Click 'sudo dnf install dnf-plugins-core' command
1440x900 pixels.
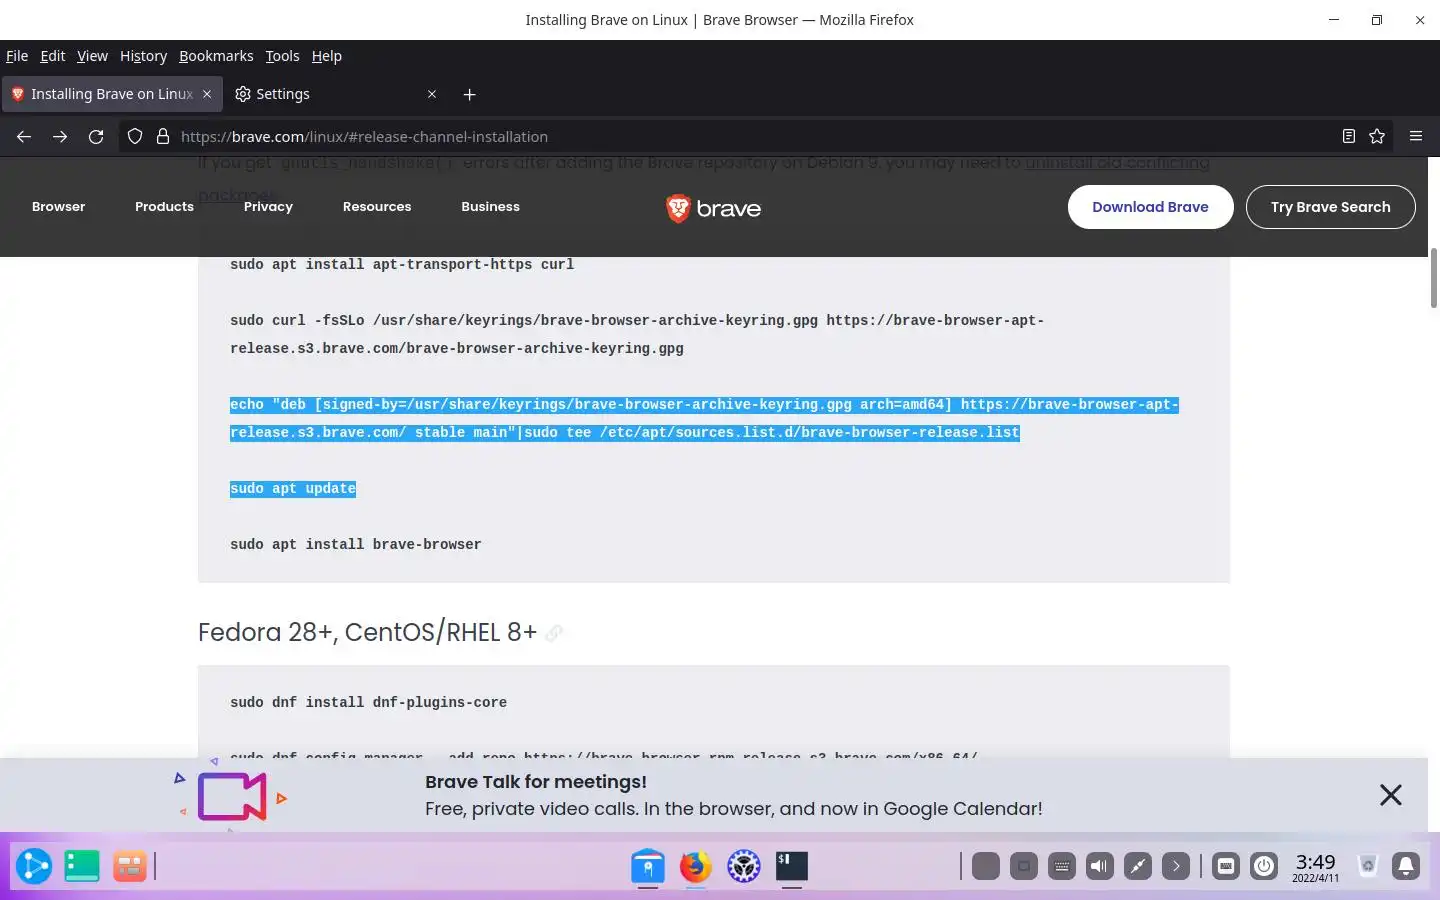pos(368,703)
